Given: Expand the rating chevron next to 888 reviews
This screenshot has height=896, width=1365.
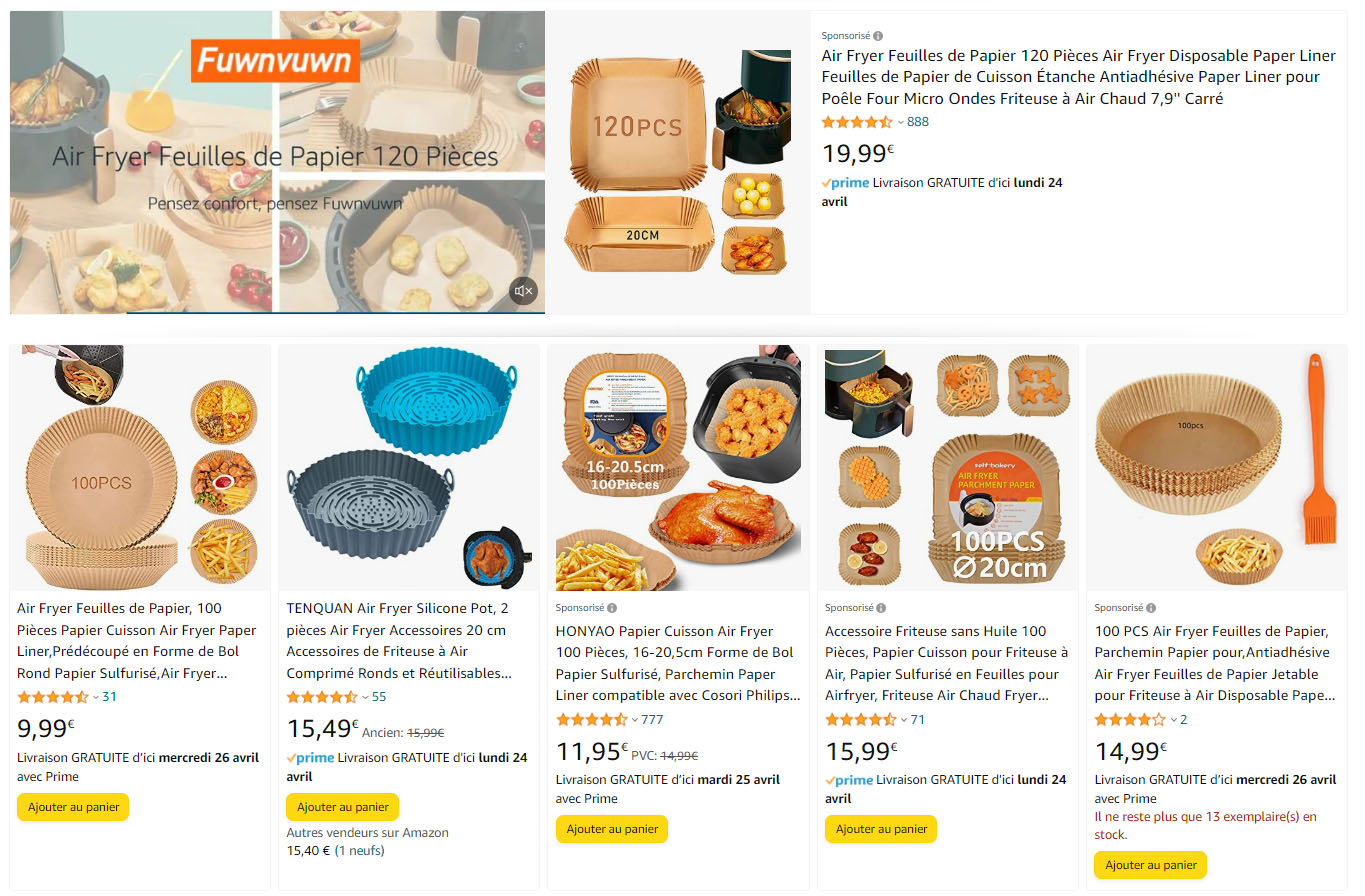Looking at the screenshot, I should tap(900, 122).
